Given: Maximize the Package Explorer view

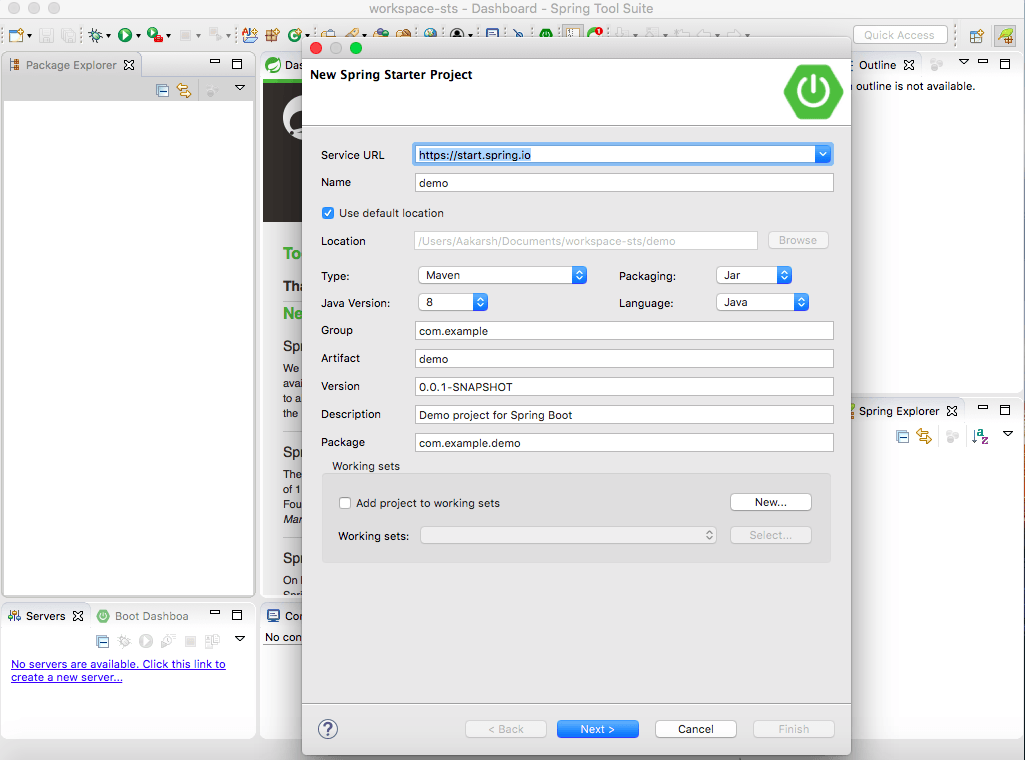Looking at the screenshot, I should [x=237, y=64].
